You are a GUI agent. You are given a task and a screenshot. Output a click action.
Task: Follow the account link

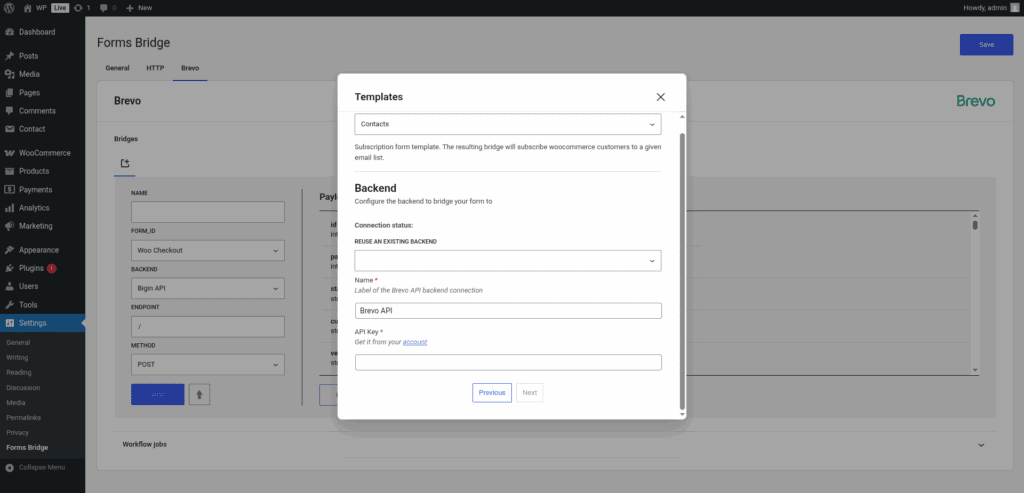click(x=415, y=342)
